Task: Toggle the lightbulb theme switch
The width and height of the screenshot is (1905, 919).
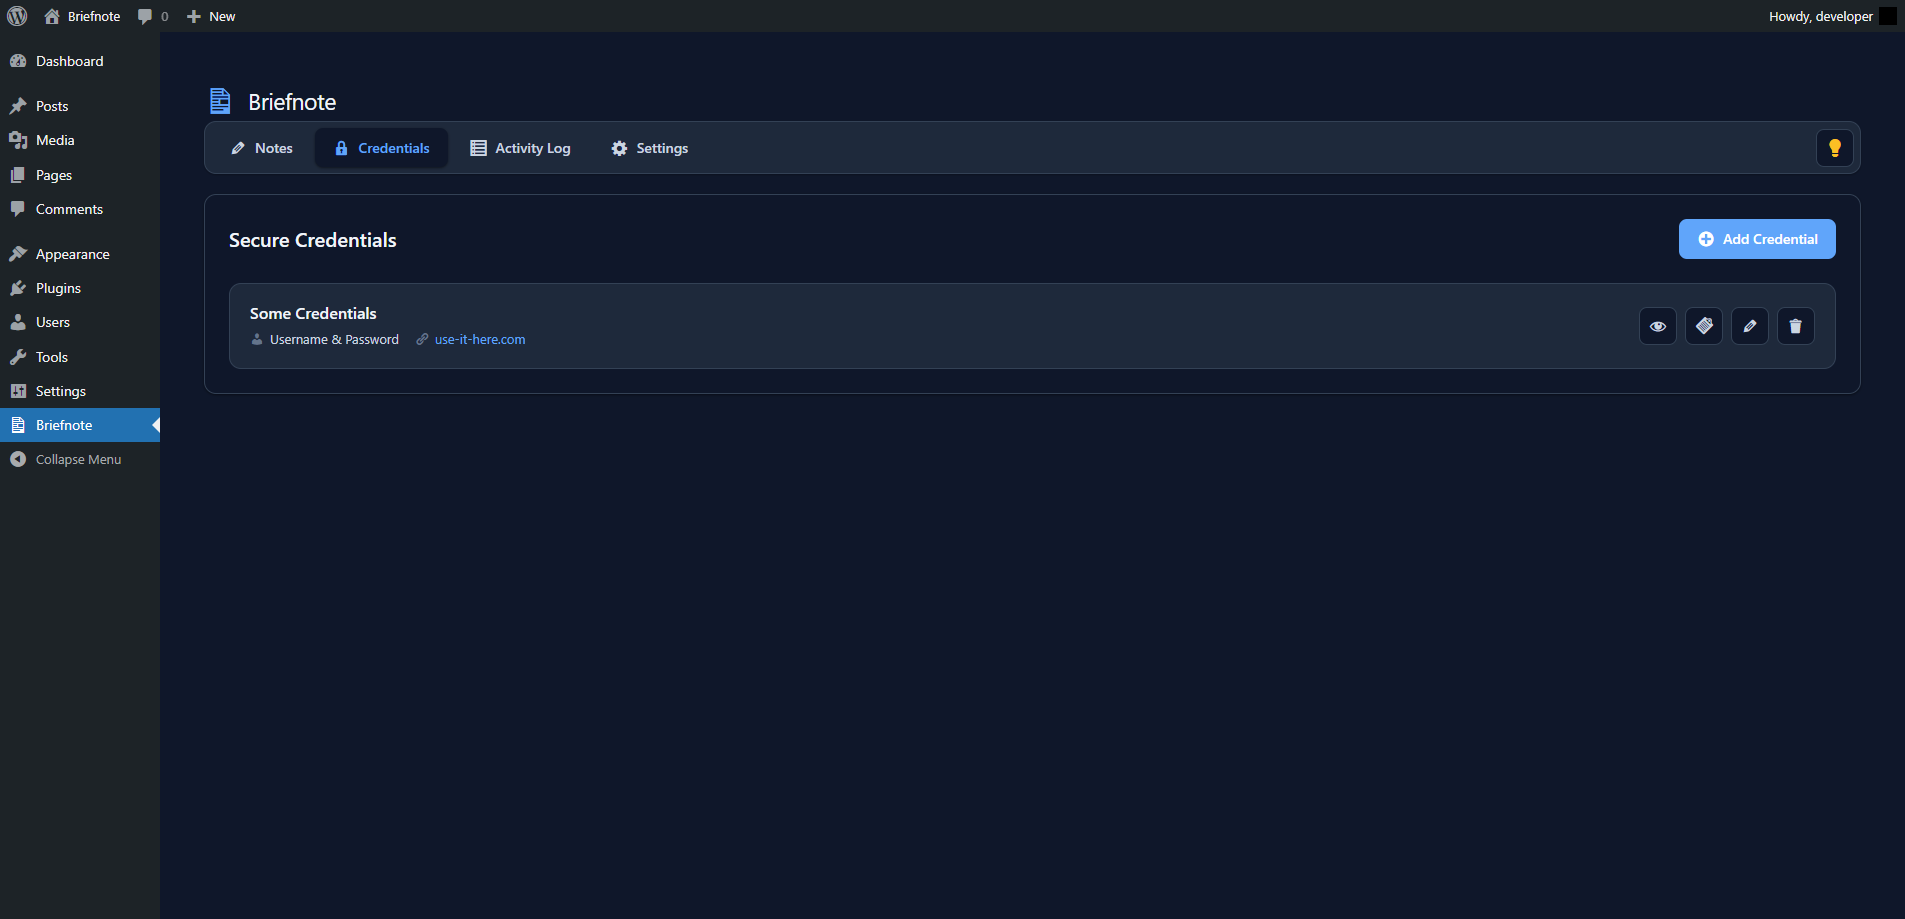Action: click(1835, 148)
